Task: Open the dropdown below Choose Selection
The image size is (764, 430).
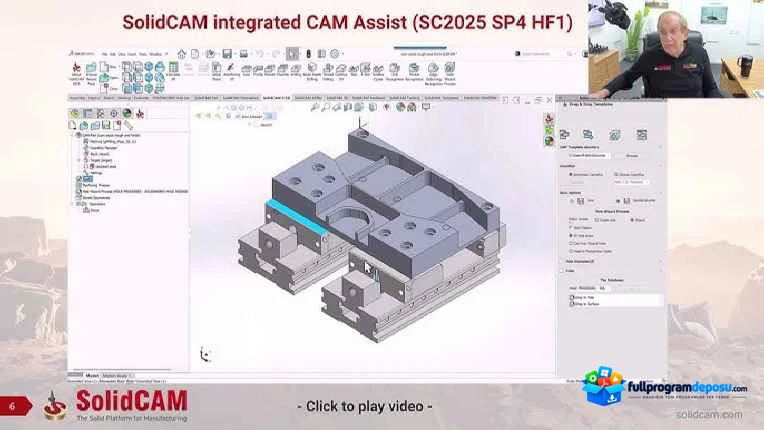Action: (631, 182)
